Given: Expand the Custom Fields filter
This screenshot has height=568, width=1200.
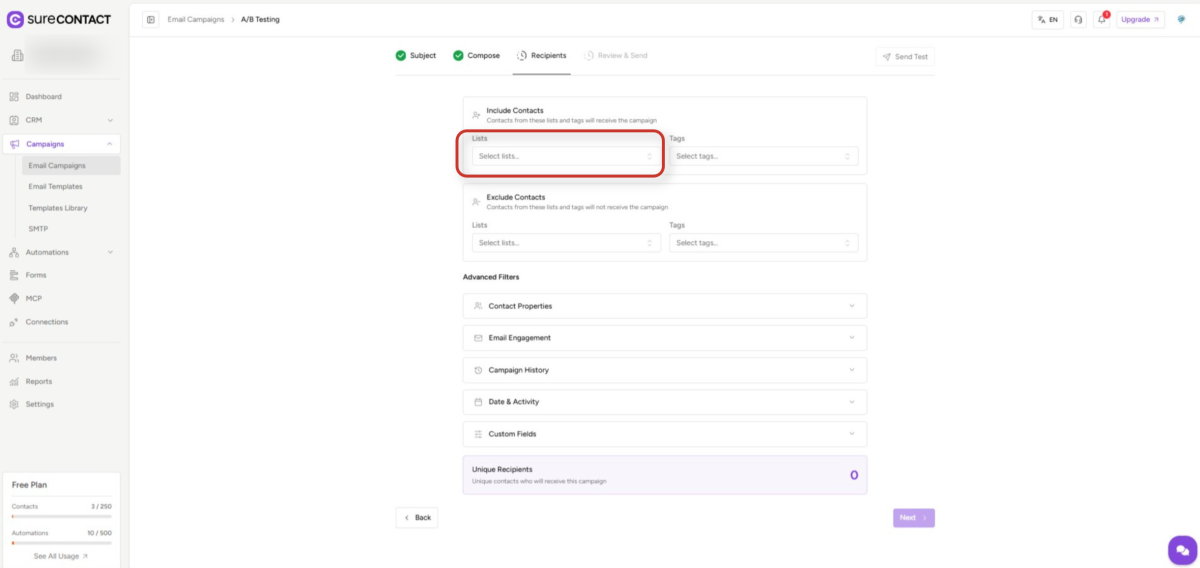Looking at the screenshot, I should click(665, 434).
